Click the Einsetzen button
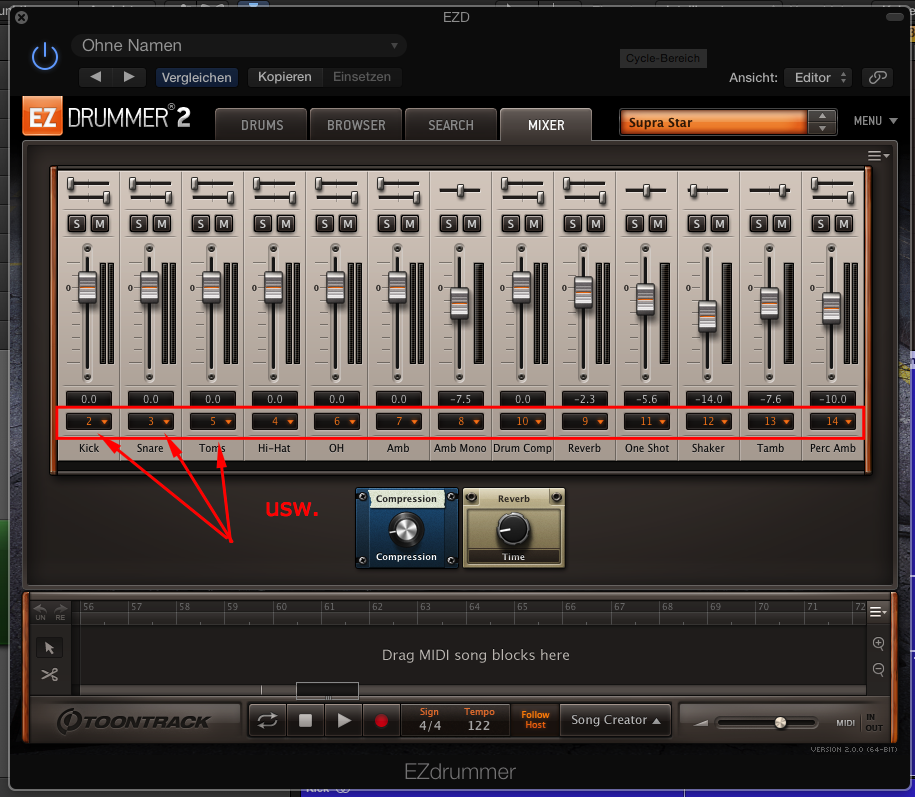 click(362, 76)
